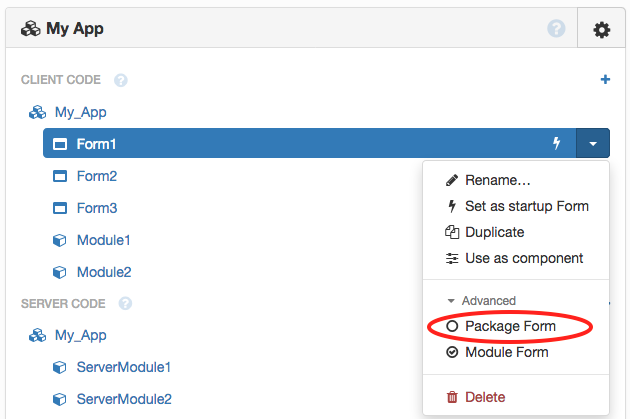Choose Rename from the context menu
Viewport: 630px width, 419px height.
point(497,180)
